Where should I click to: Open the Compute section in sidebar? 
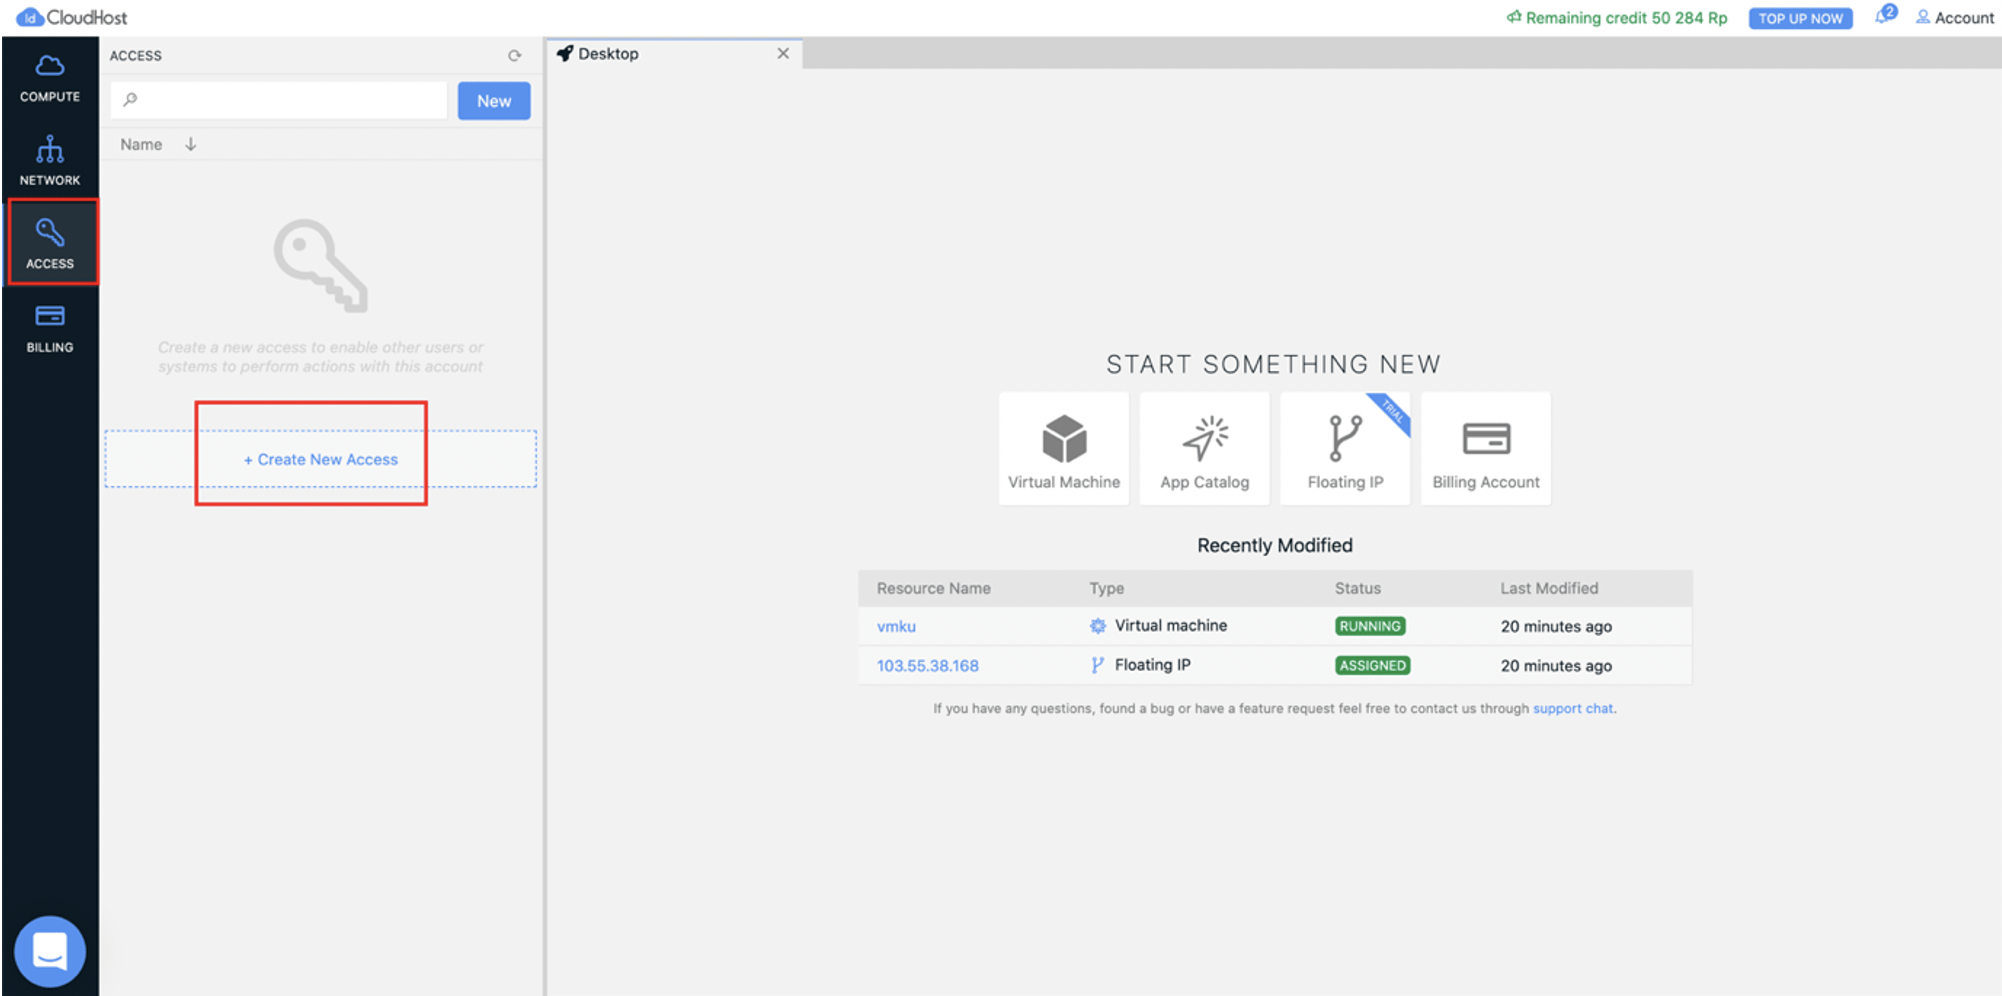click(49, 78)
